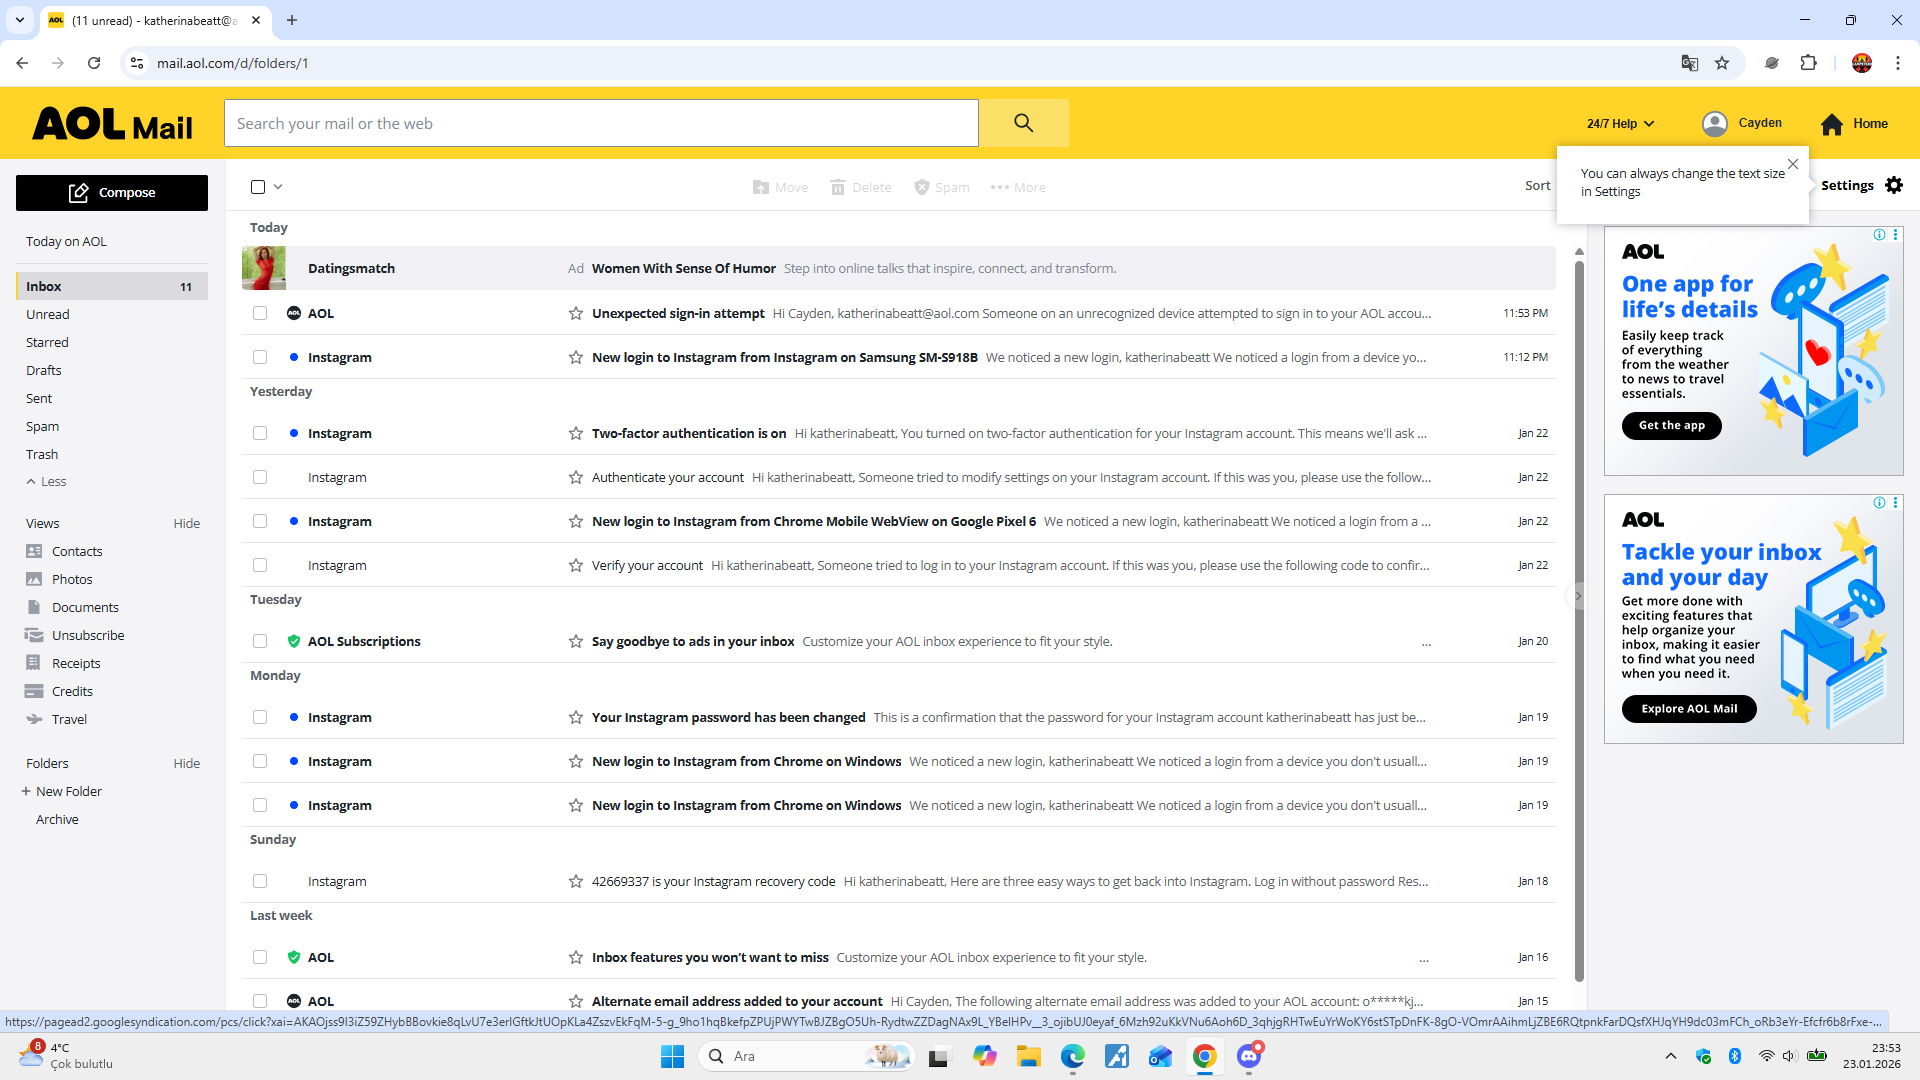Click Get the app ad button
Viewport: 1920px width, 1080px height.
[1671, 426]
